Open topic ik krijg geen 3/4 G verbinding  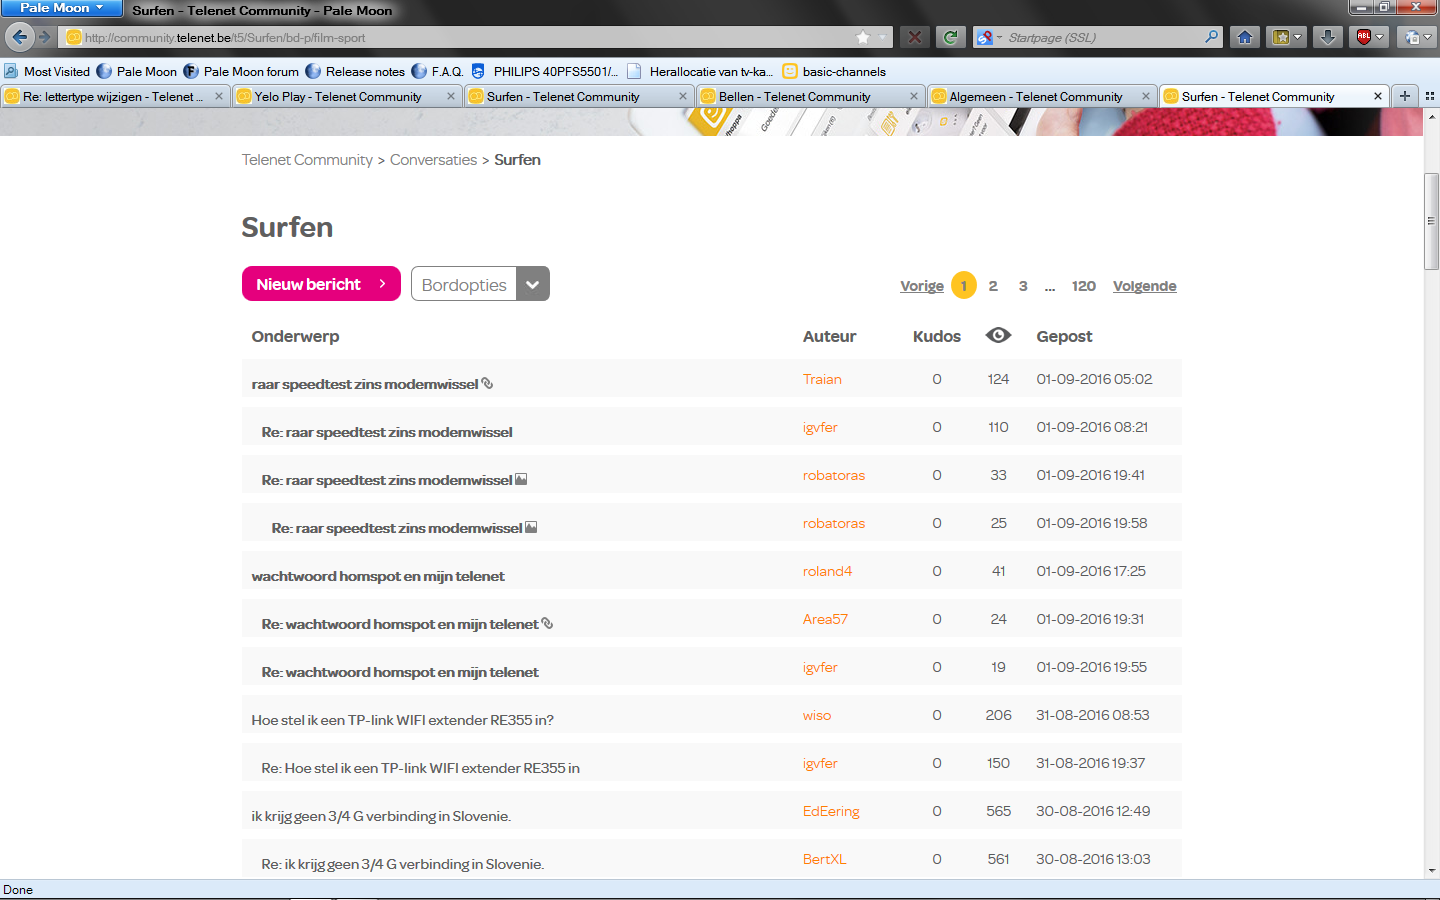[381, 816]
